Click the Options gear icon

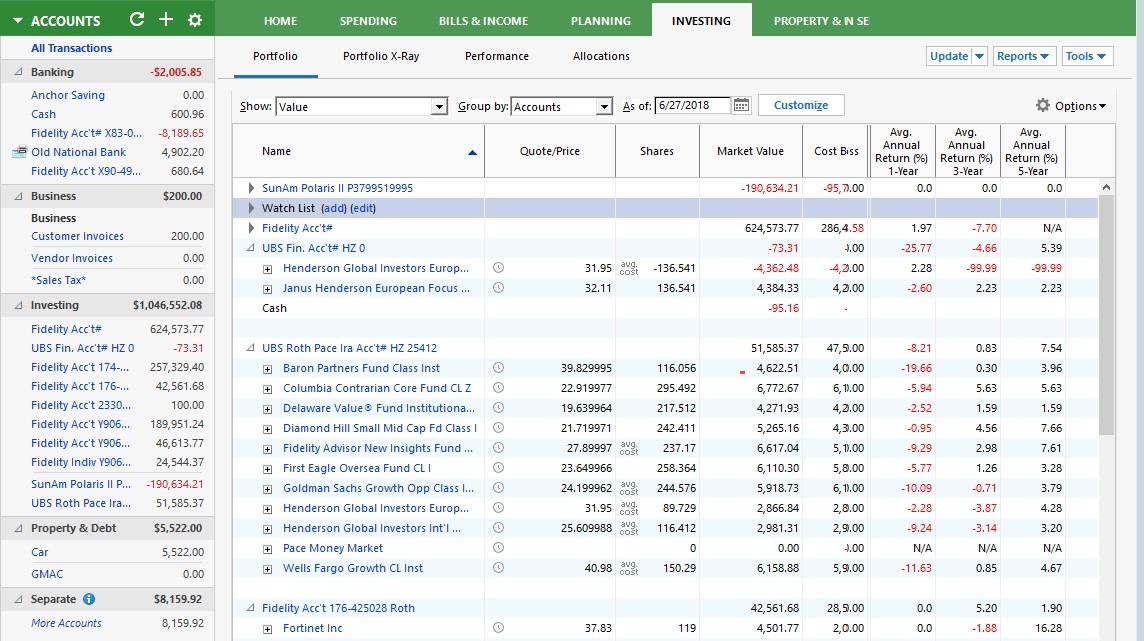(x=1043, y=106)
